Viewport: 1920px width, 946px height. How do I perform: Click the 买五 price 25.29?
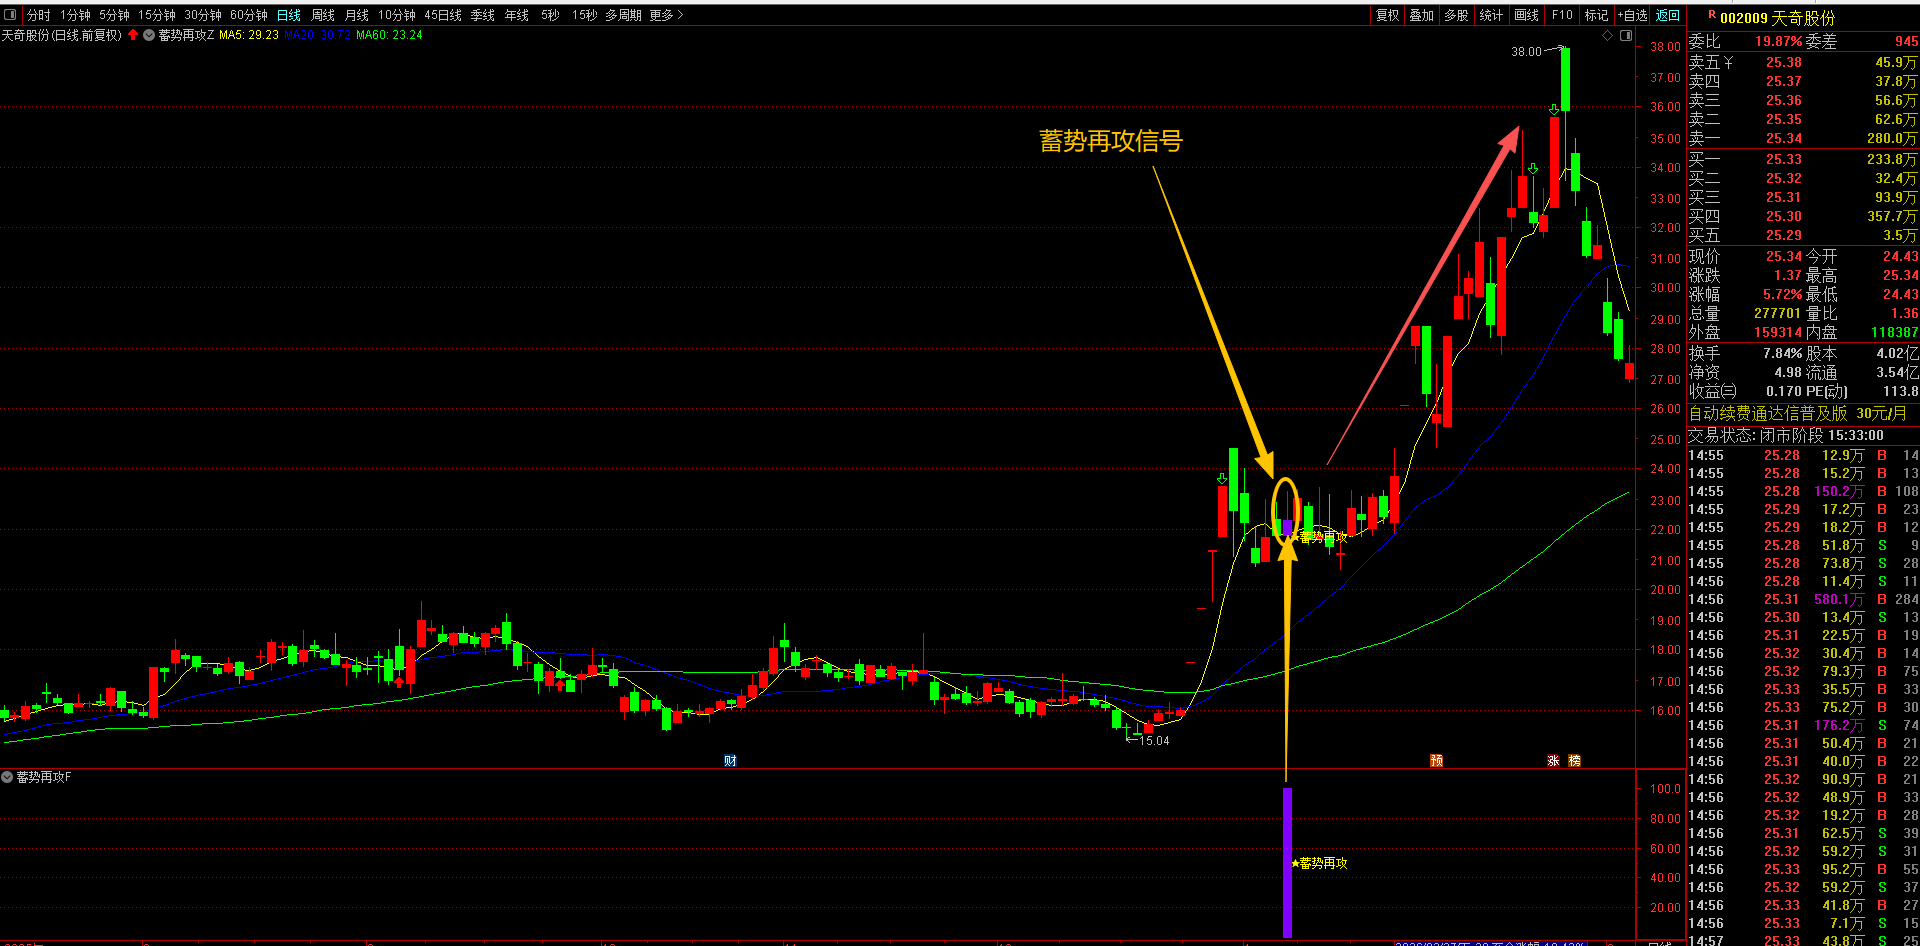click(x=1784, y=235)
